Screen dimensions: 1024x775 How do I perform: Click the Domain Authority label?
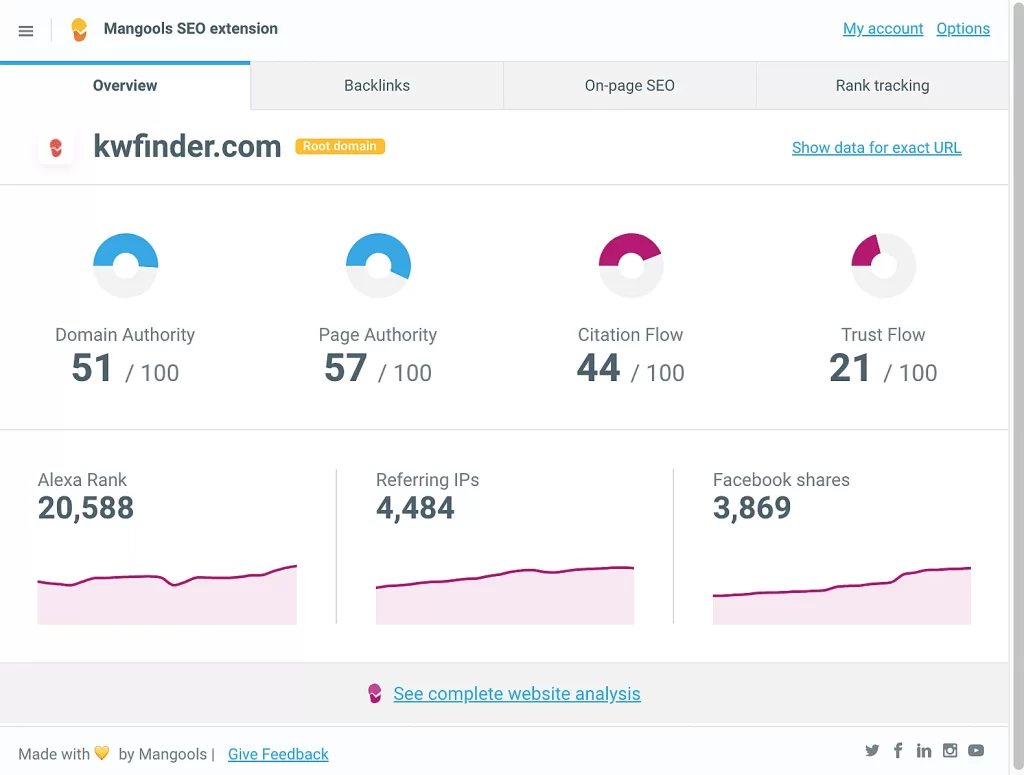(125, 334)
